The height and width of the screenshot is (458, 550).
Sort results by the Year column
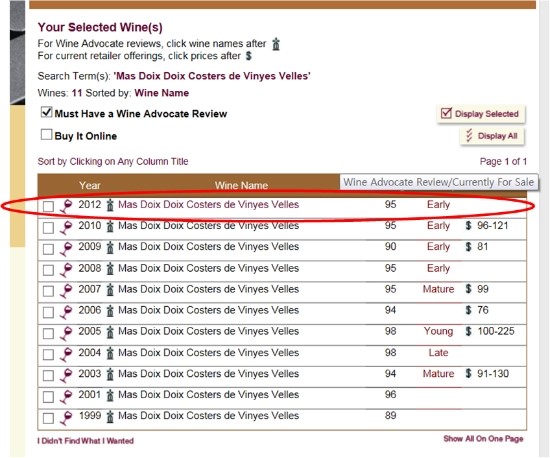[x=90, y=185]
